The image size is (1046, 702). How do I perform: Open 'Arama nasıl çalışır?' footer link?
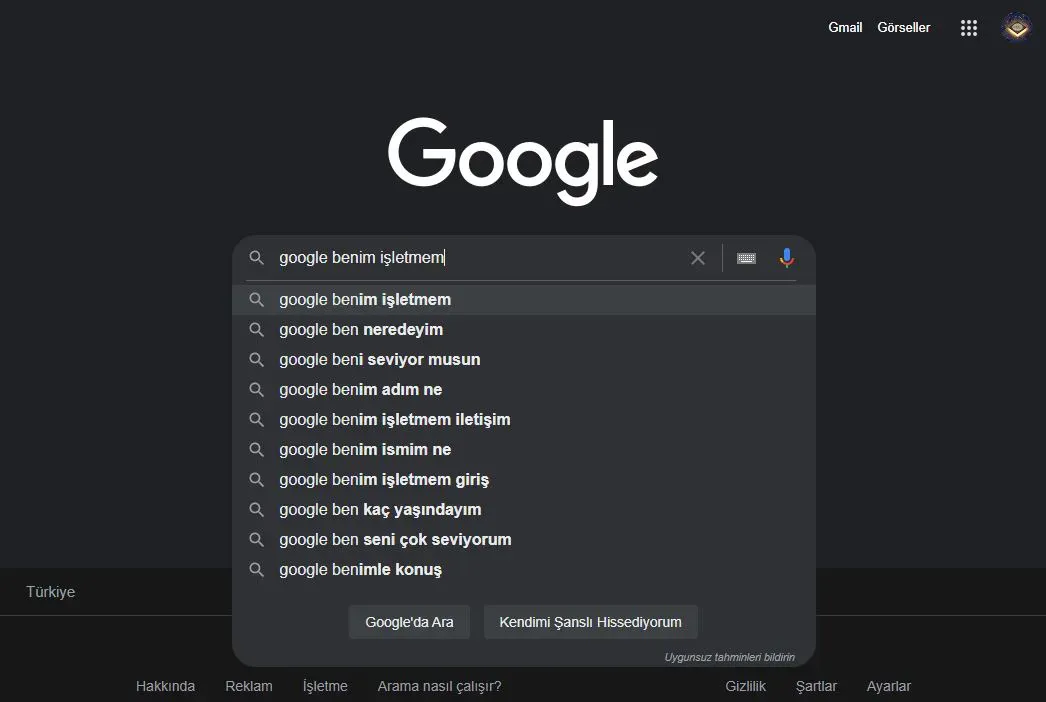[x=439, y=686]
